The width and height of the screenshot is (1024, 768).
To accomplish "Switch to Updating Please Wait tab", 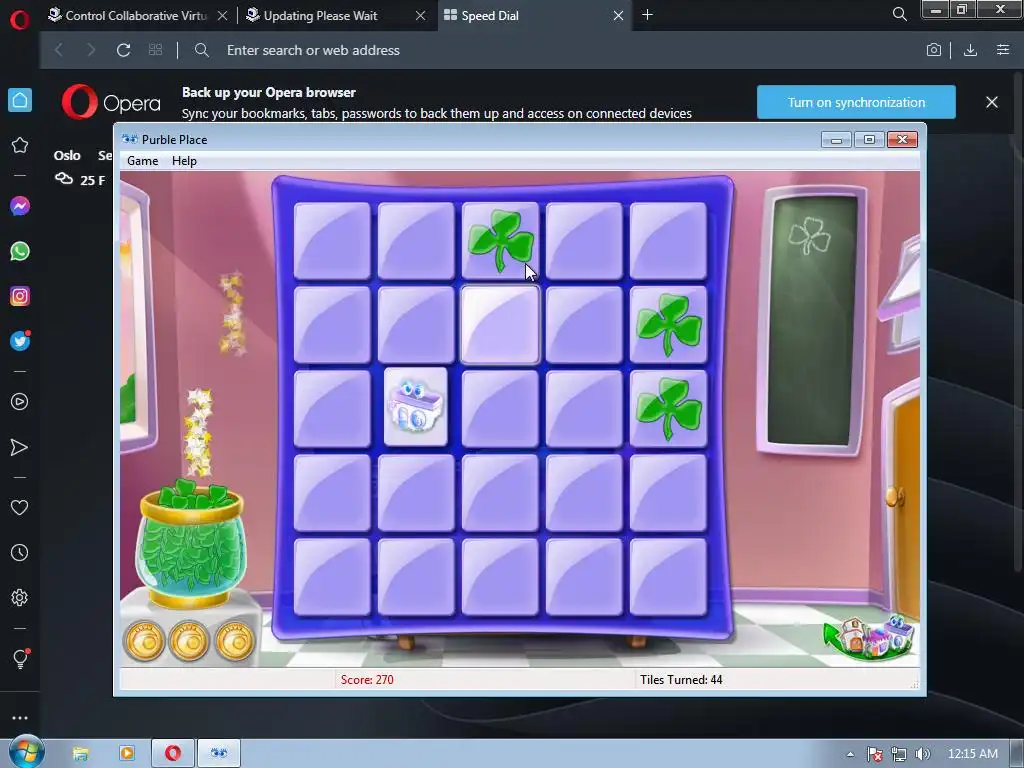I will [x=320, y=15].
